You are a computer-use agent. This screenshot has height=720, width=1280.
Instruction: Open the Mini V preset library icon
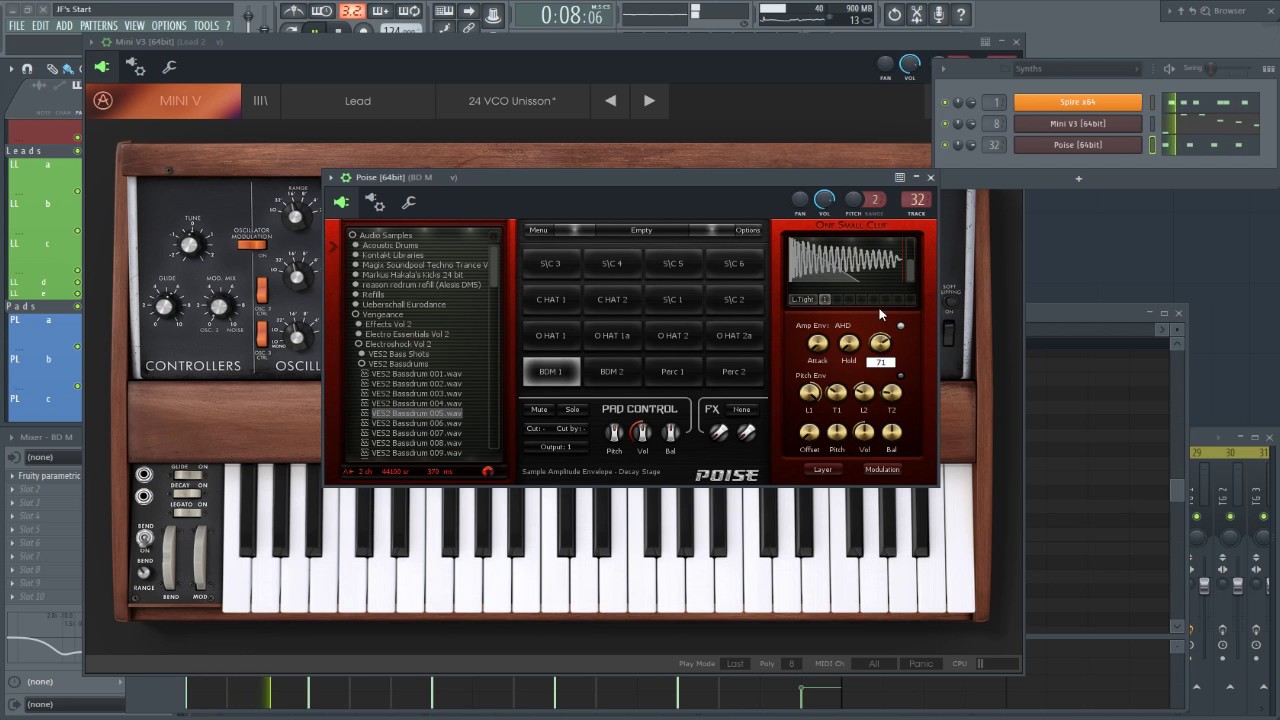click(x=260, y=101)
